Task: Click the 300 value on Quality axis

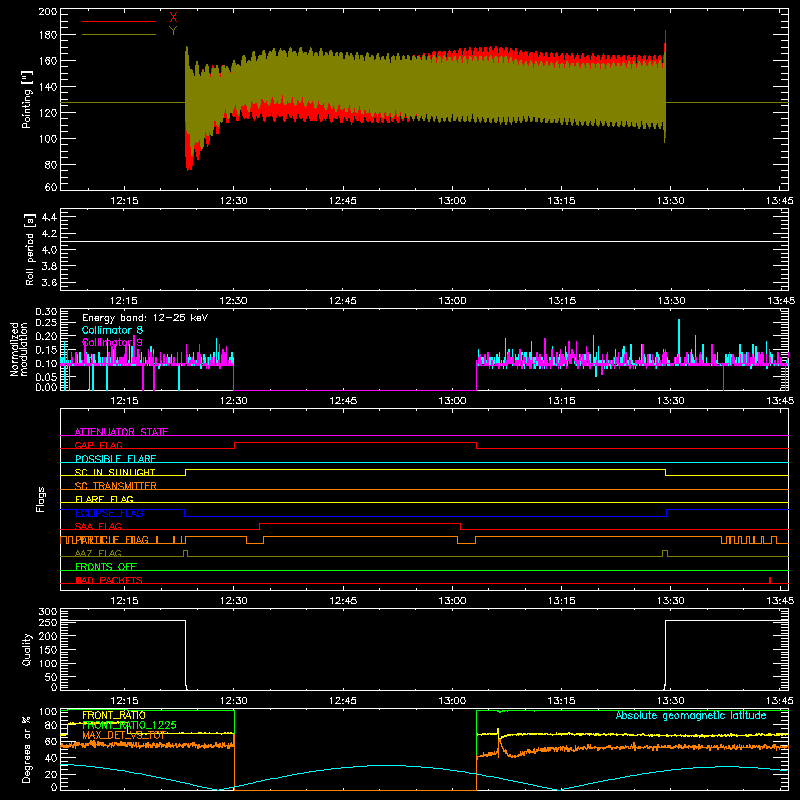Action: (x=47, y=612)
